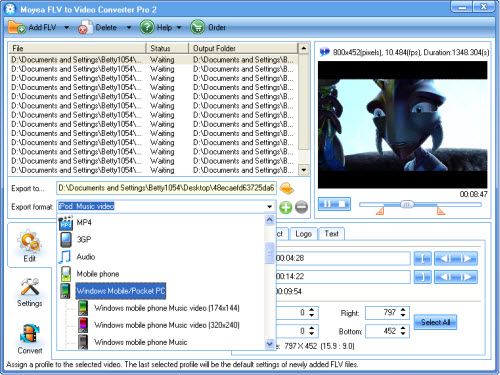Set start point with [ button
500x375 pixels.
[423, 258]
